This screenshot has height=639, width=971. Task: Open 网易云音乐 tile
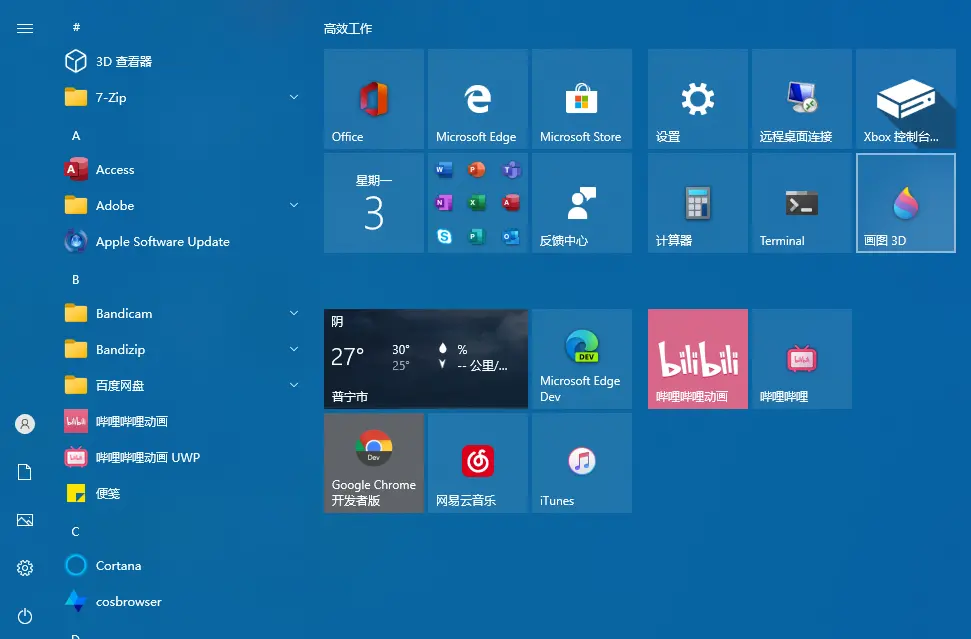pos(477,463)
